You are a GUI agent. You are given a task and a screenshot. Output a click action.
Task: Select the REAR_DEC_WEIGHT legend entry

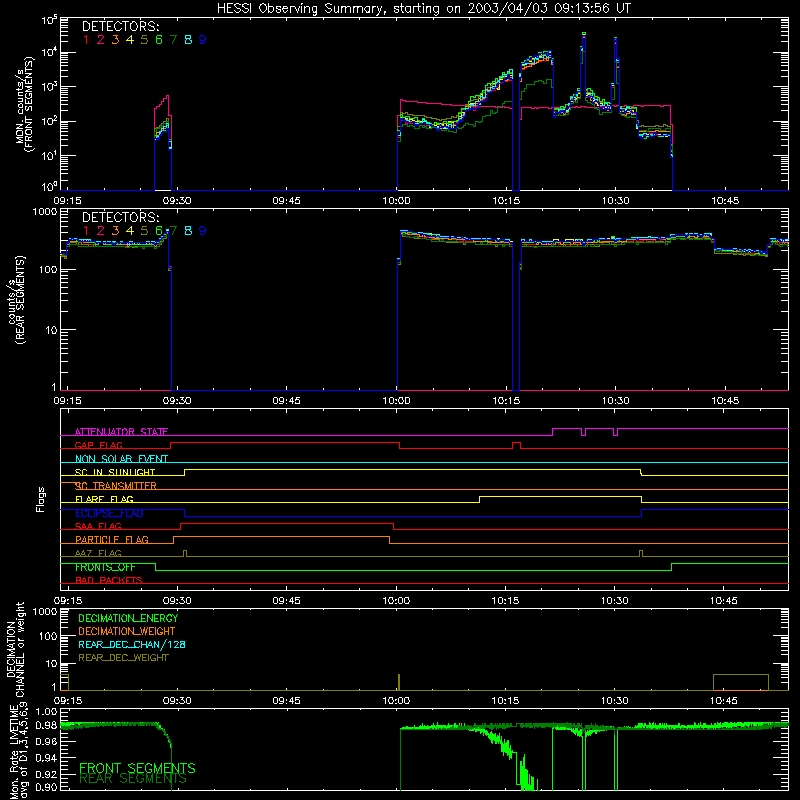[x=123, y=658]
